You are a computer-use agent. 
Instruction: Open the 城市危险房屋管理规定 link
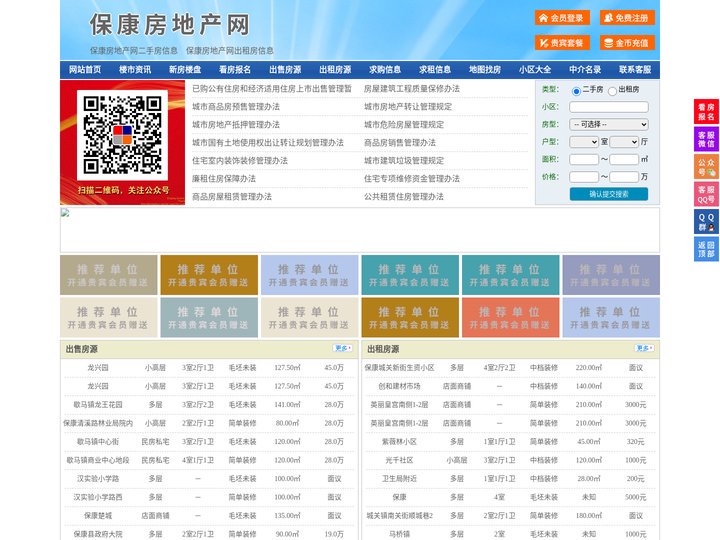tap(404, 124)
